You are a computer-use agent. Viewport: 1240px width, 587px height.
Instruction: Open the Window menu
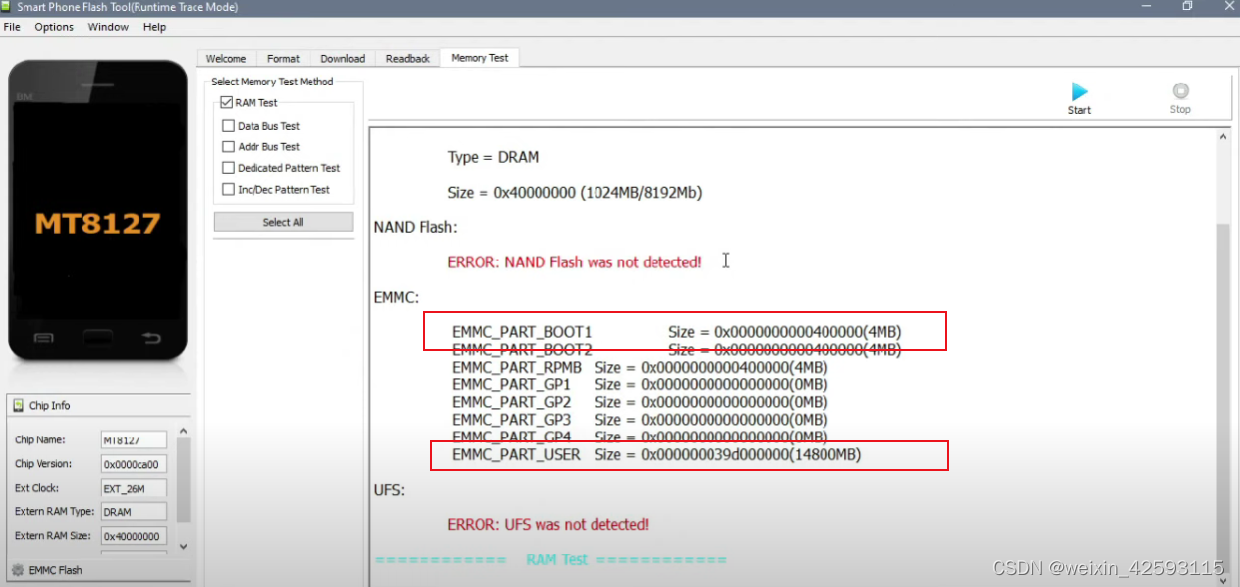click(x=108, y=27)
